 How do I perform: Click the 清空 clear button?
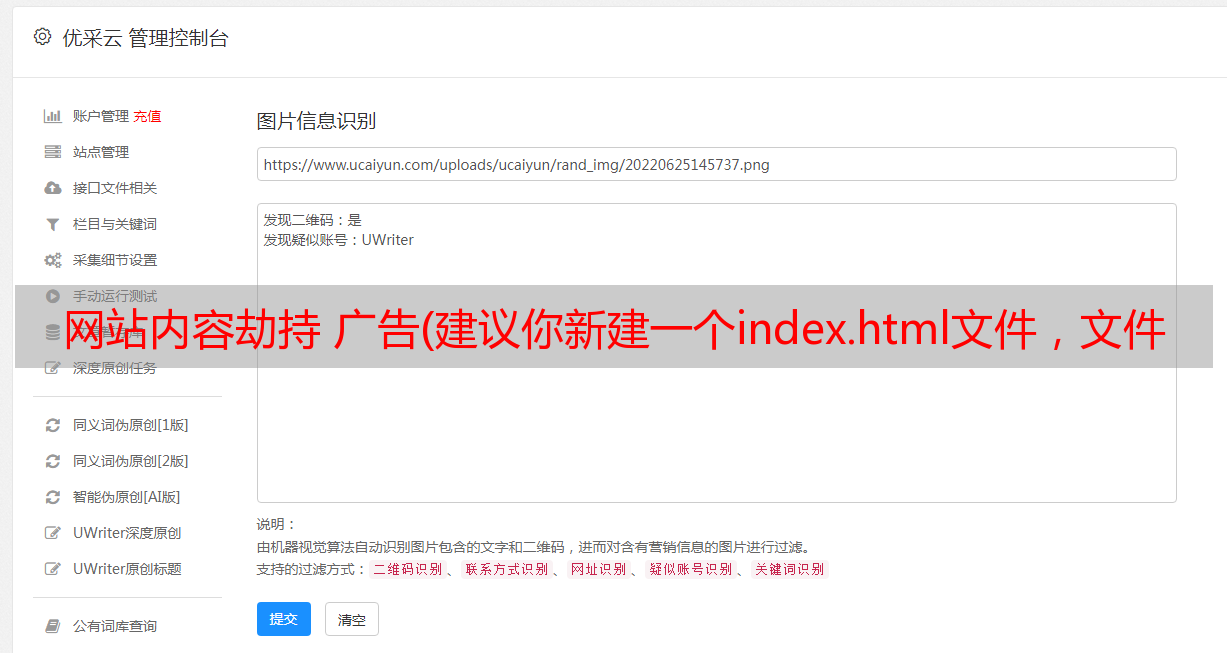[352, 619]
